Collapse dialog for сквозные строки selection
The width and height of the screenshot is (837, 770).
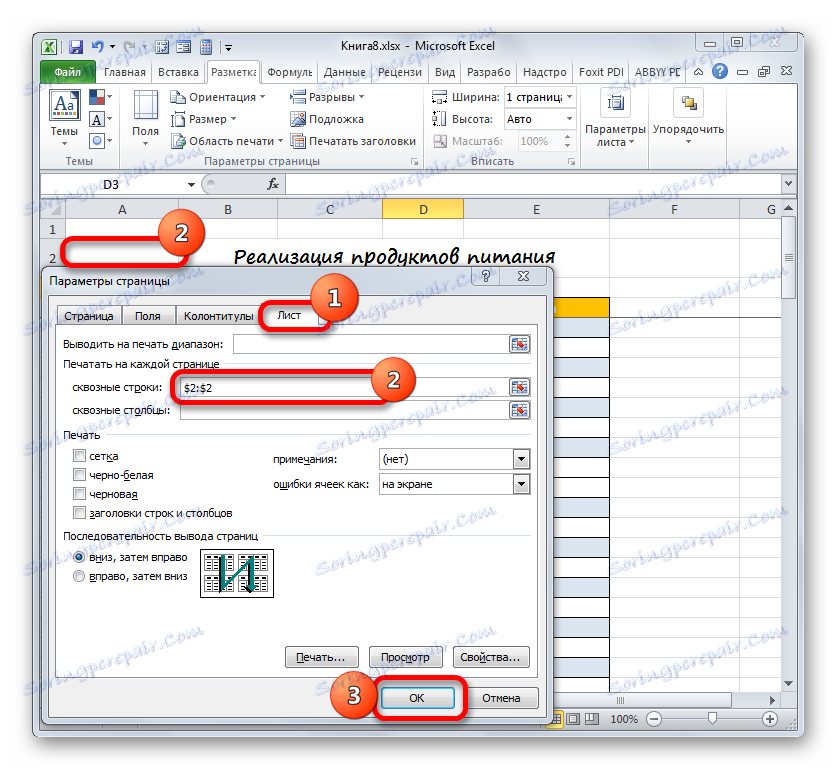[x=519, y=387]
